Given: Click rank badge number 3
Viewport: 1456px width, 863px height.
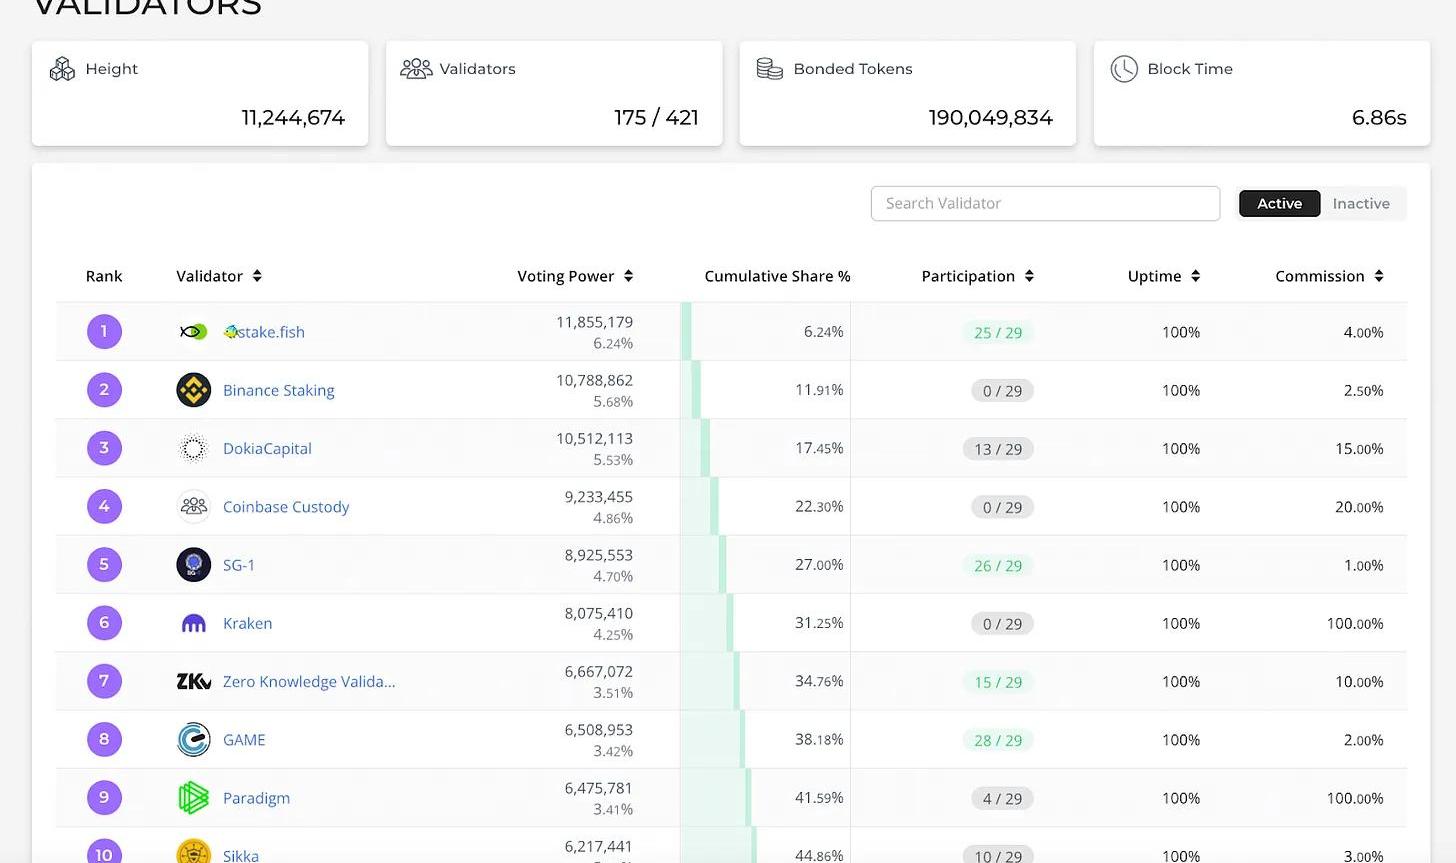Looking at the screenshot, I should pyautogui.click(x=104, y=448).
